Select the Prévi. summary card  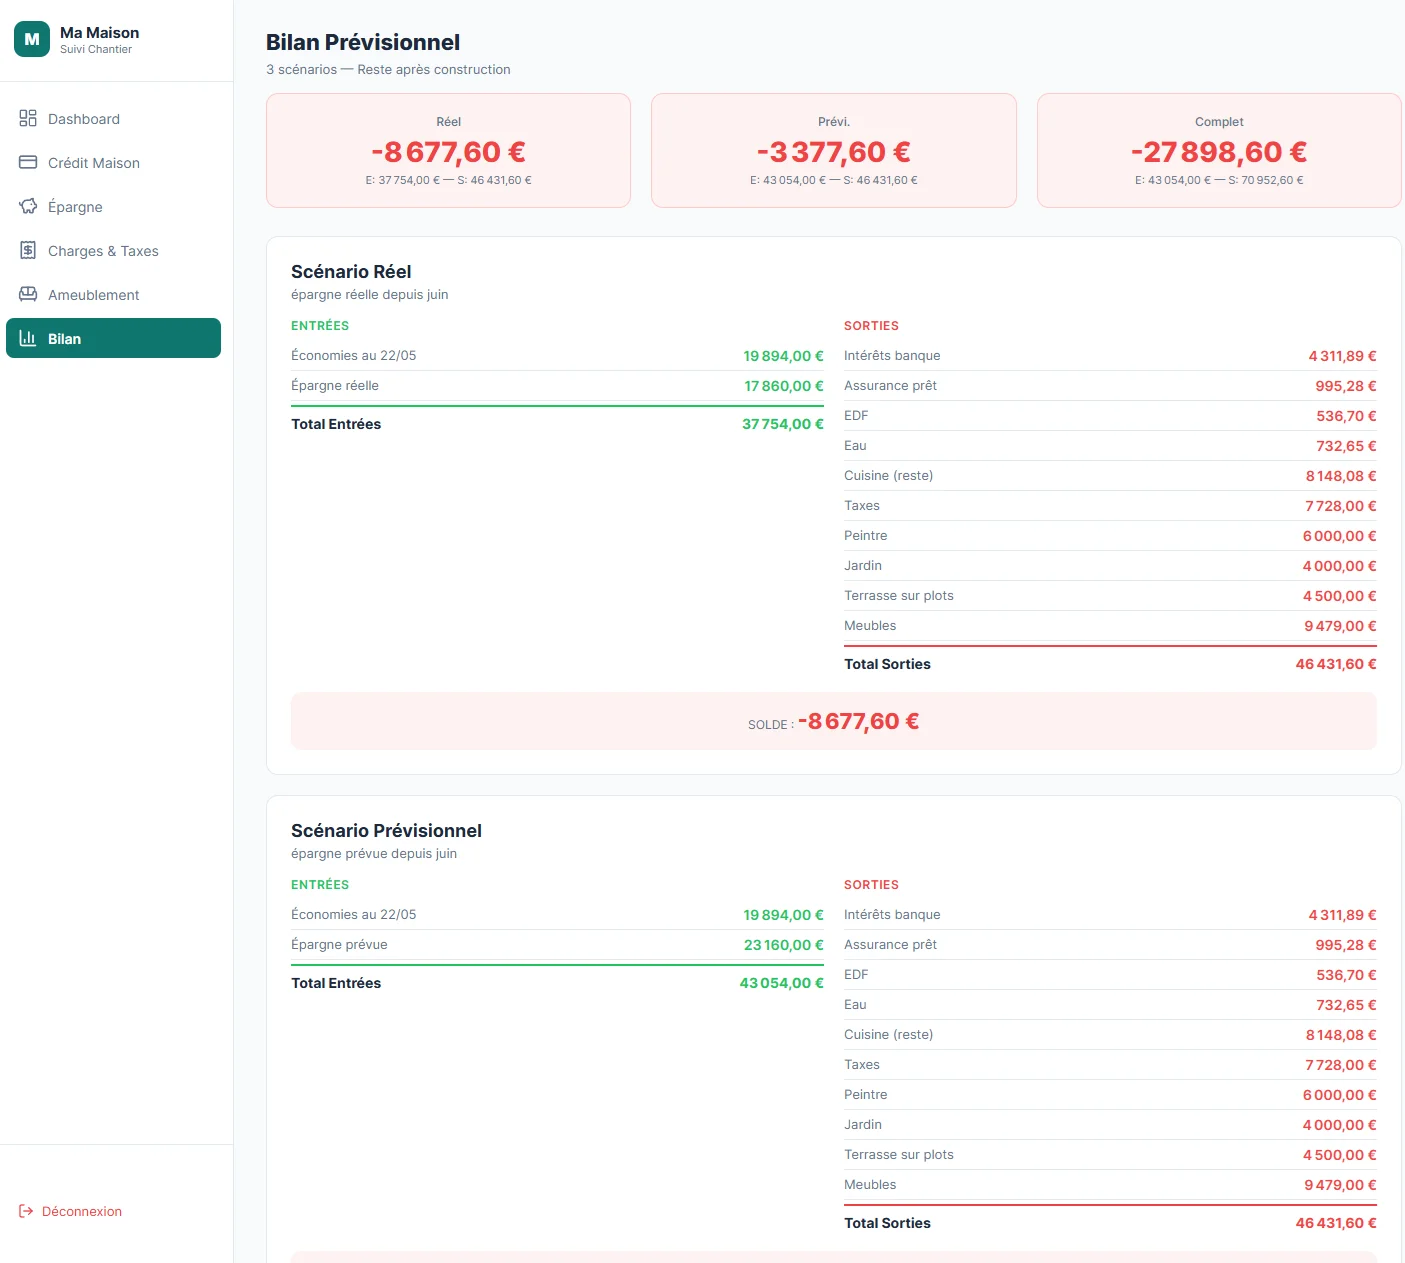[x=833, y=151]
